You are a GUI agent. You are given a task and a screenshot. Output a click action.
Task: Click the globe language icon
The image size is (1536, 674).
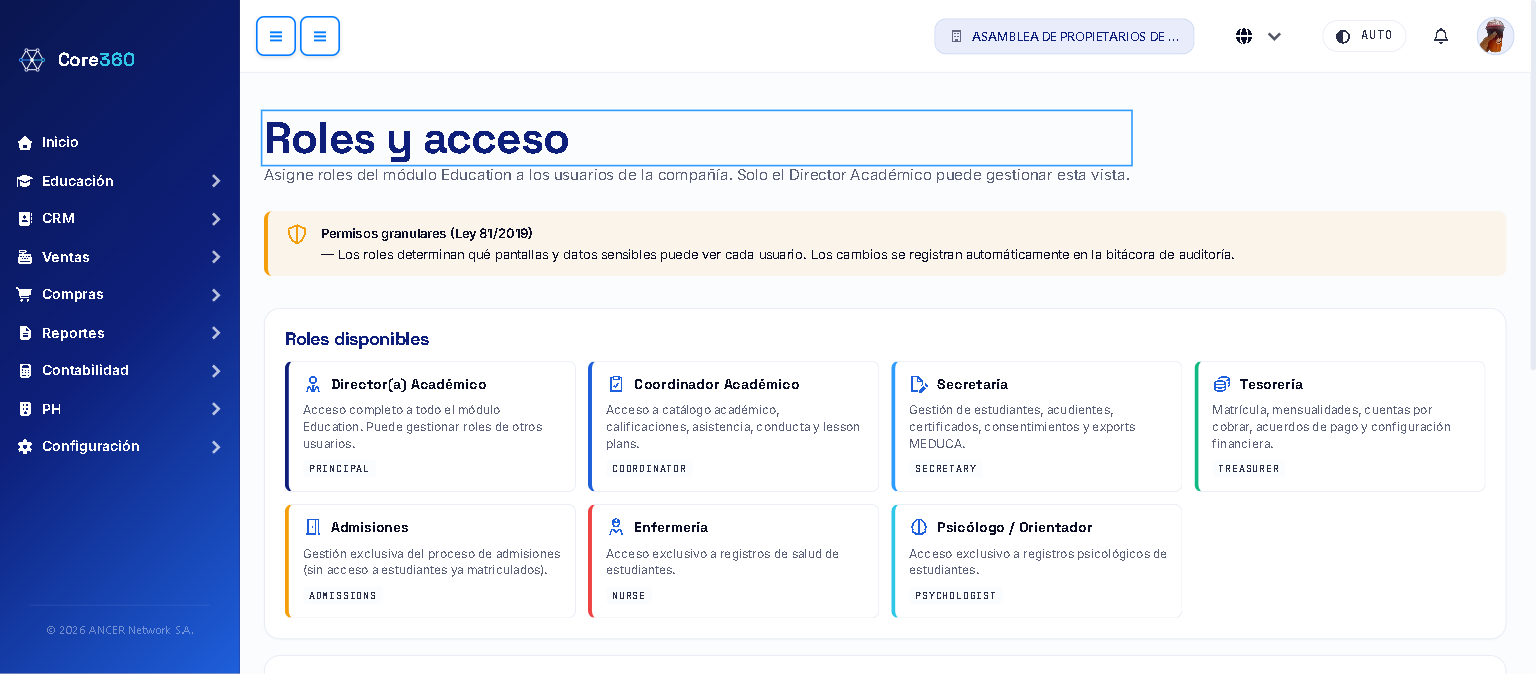pos(1244,36)
